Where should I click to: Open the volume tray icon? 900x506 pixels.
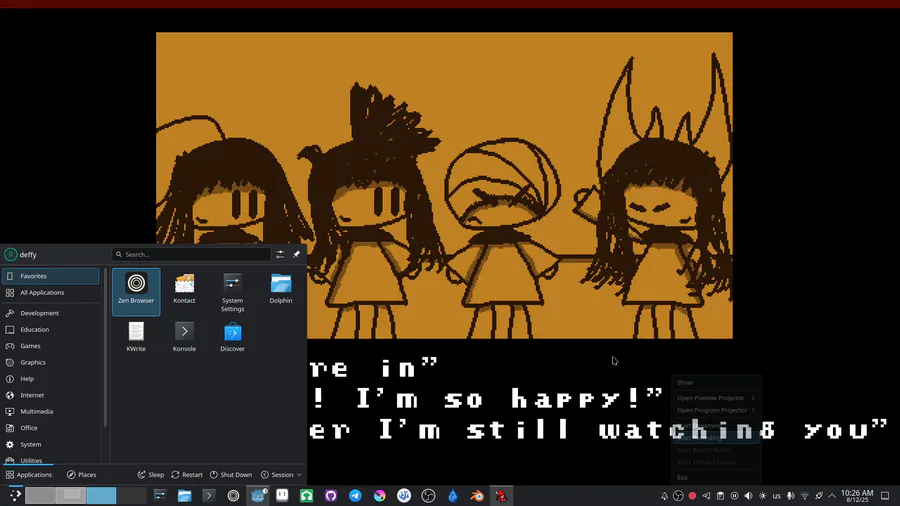click(748, 496)
